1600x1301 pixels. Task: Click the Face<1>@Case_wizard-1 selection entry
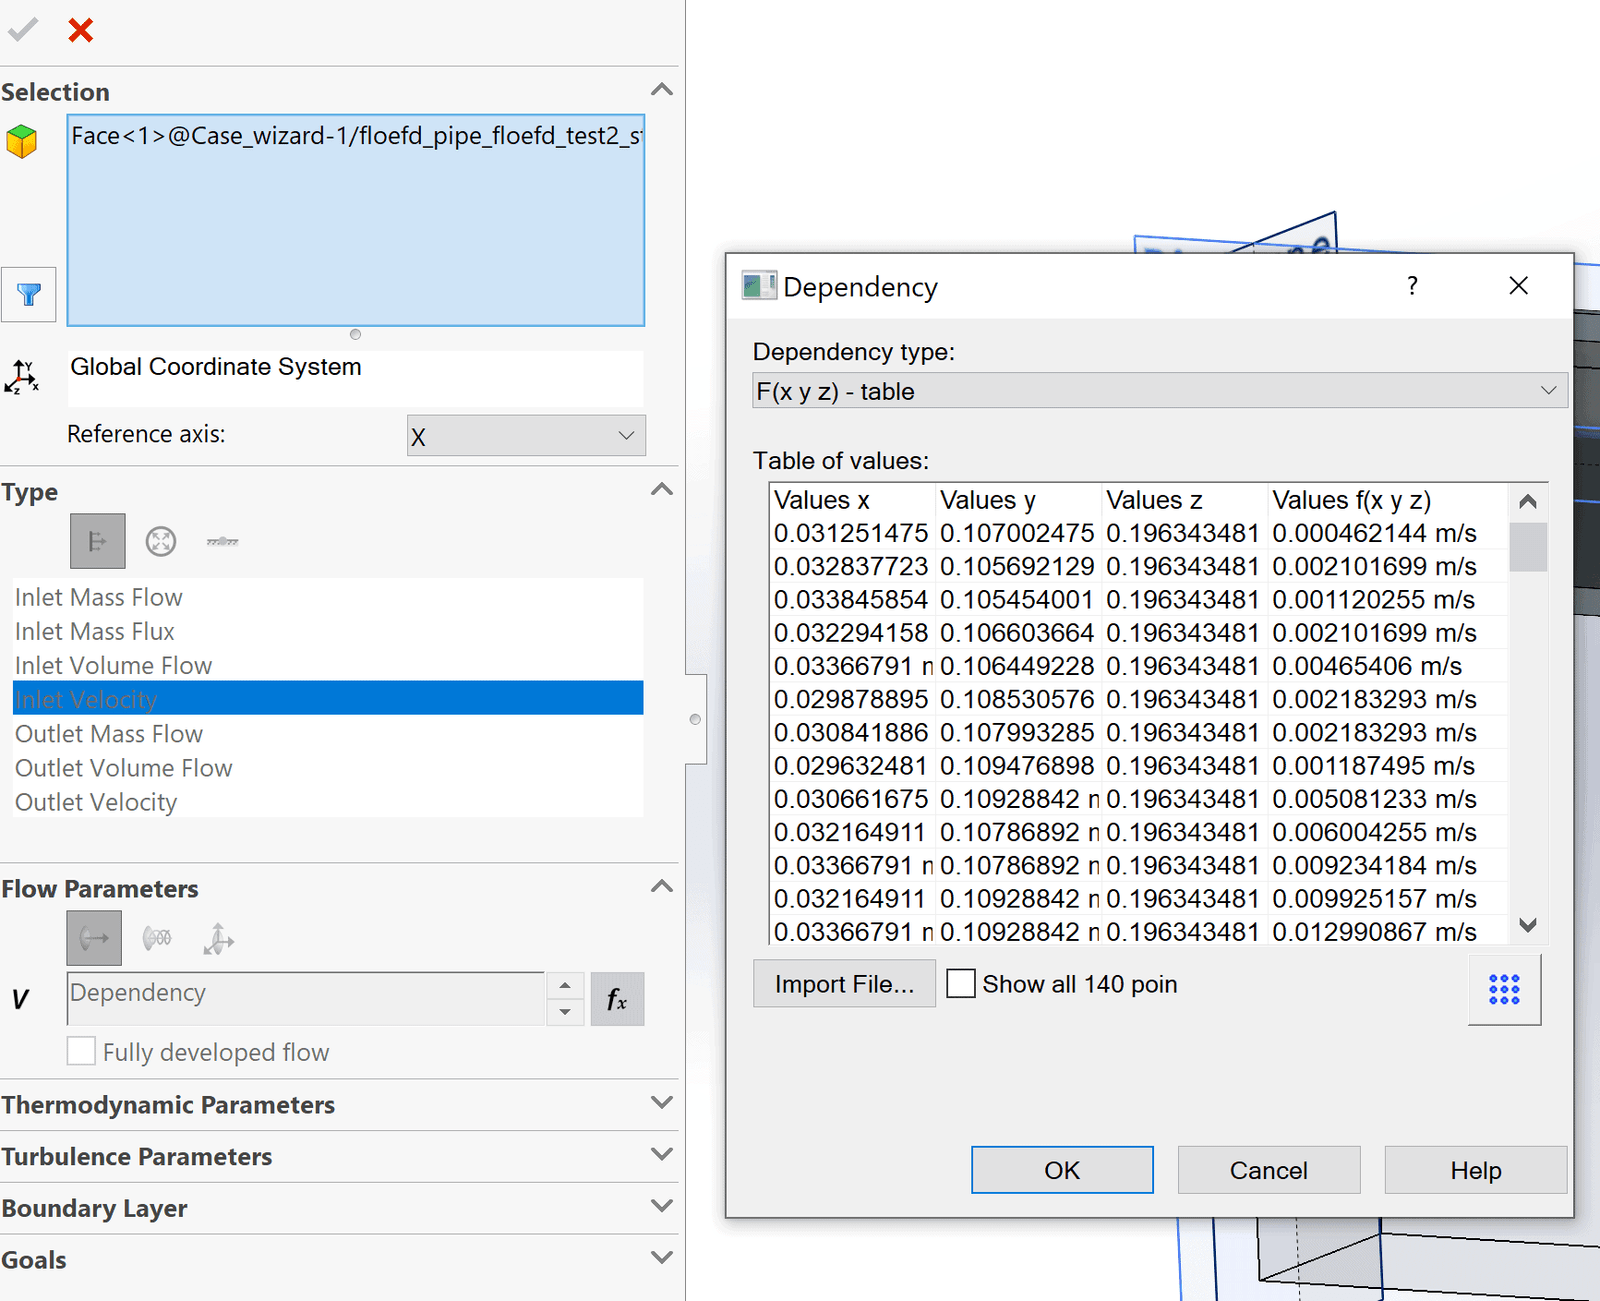356,136
